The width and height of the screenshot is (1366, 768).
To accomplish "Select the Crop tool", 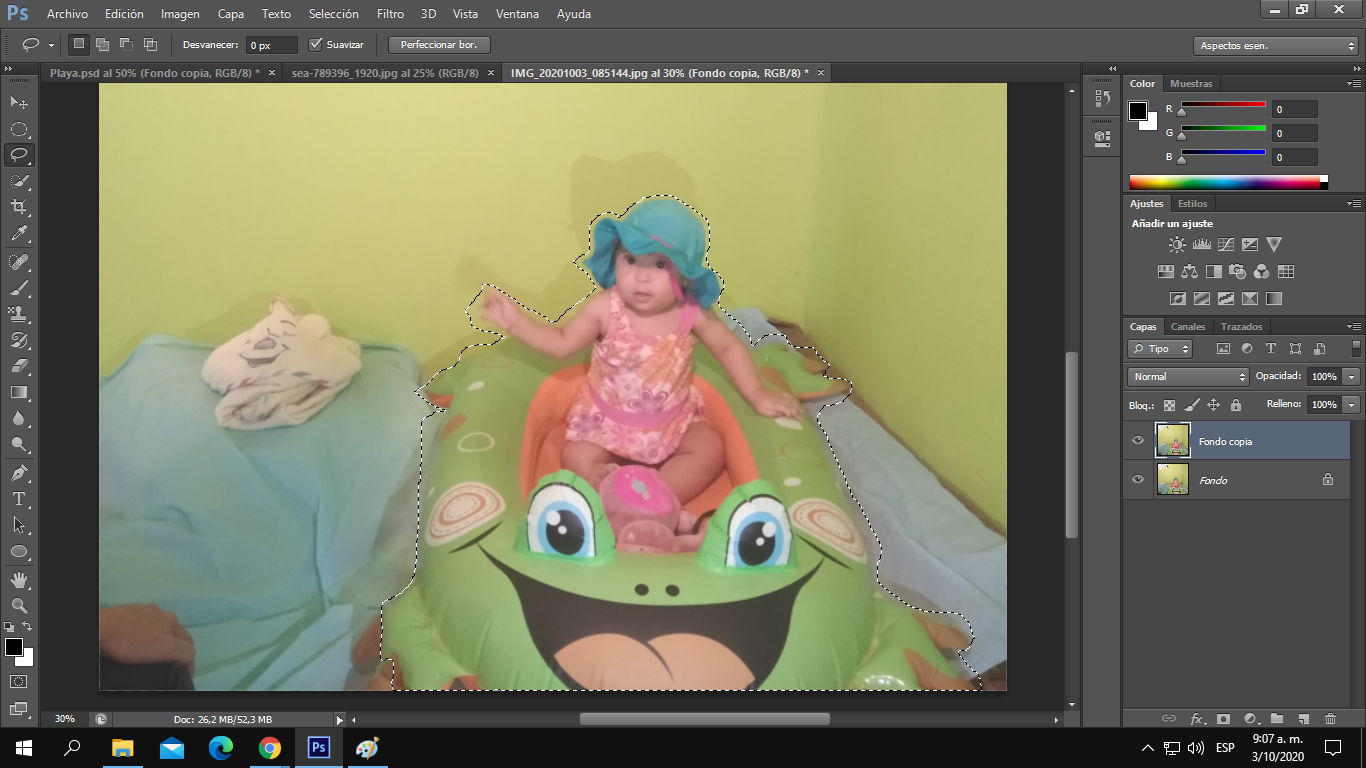I will [x=19, y=207].
